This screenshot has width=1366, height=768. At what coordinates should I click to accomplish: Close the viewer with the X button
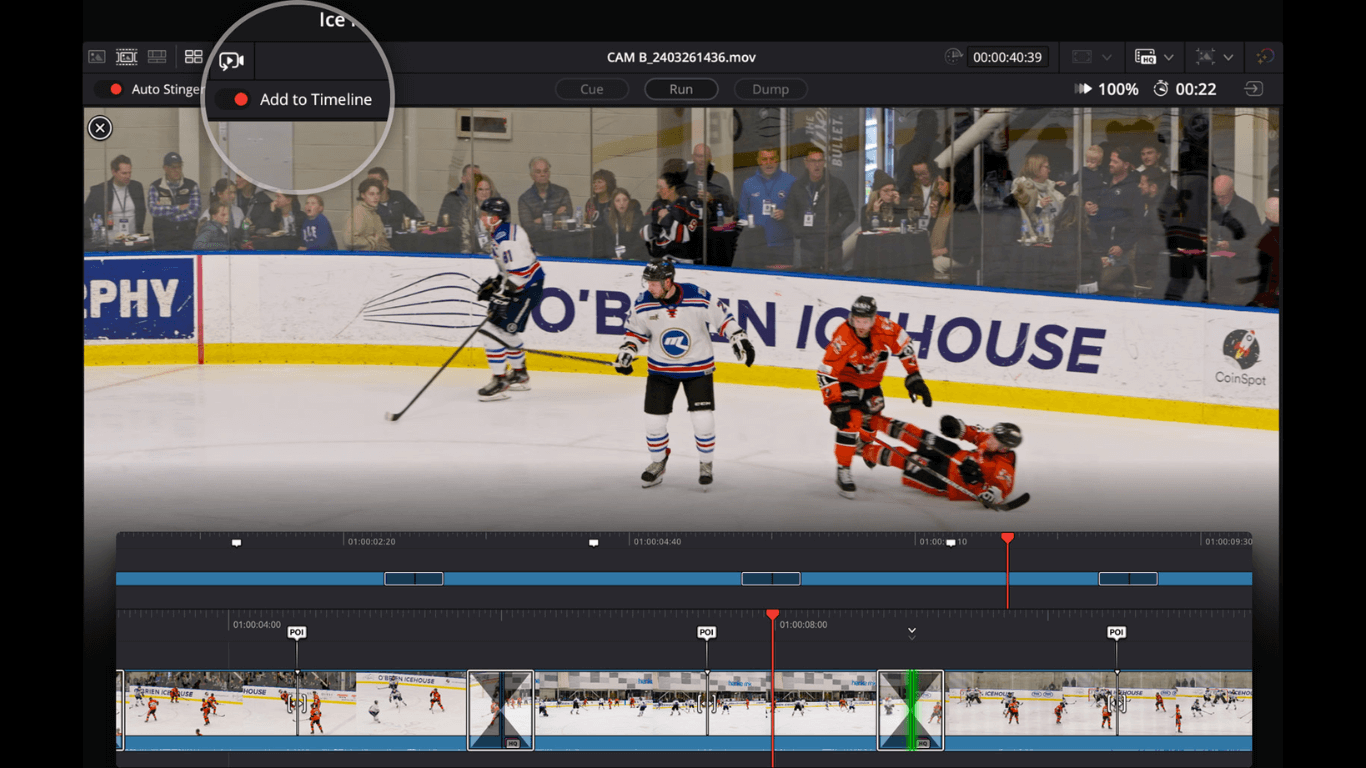[100, 128]
